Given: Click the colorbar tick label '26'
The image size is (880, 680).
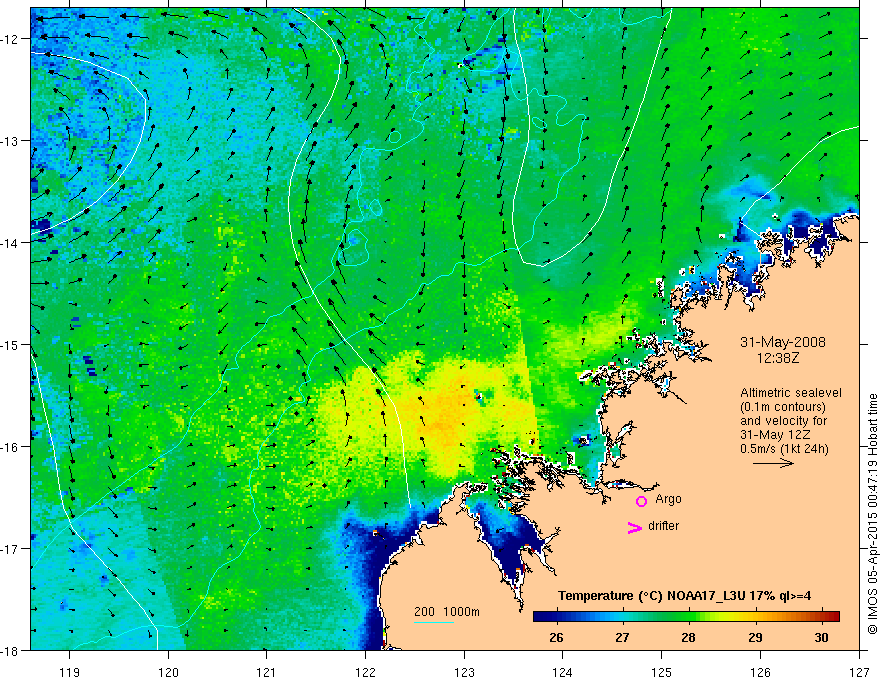Looking at the screenshot, I should click(556, 638).
